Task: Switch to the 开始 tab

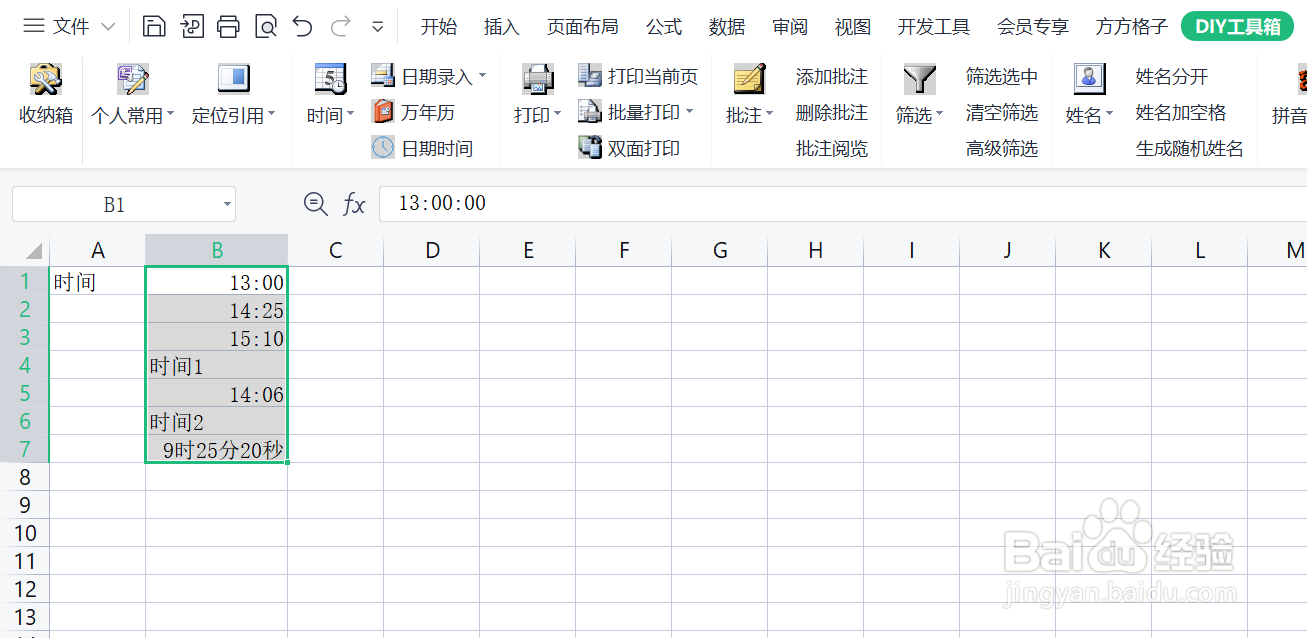Action: pos(439,27)
